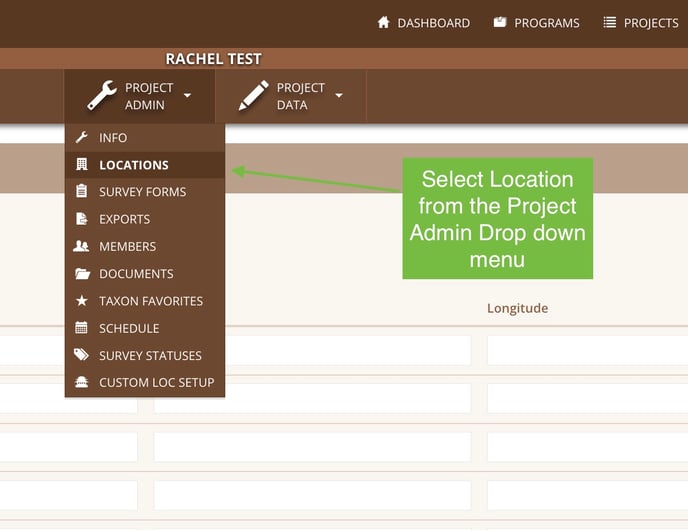Click the Taxon Favorites star icon
The image size is (688, 530).
click(x=82, y=301)
